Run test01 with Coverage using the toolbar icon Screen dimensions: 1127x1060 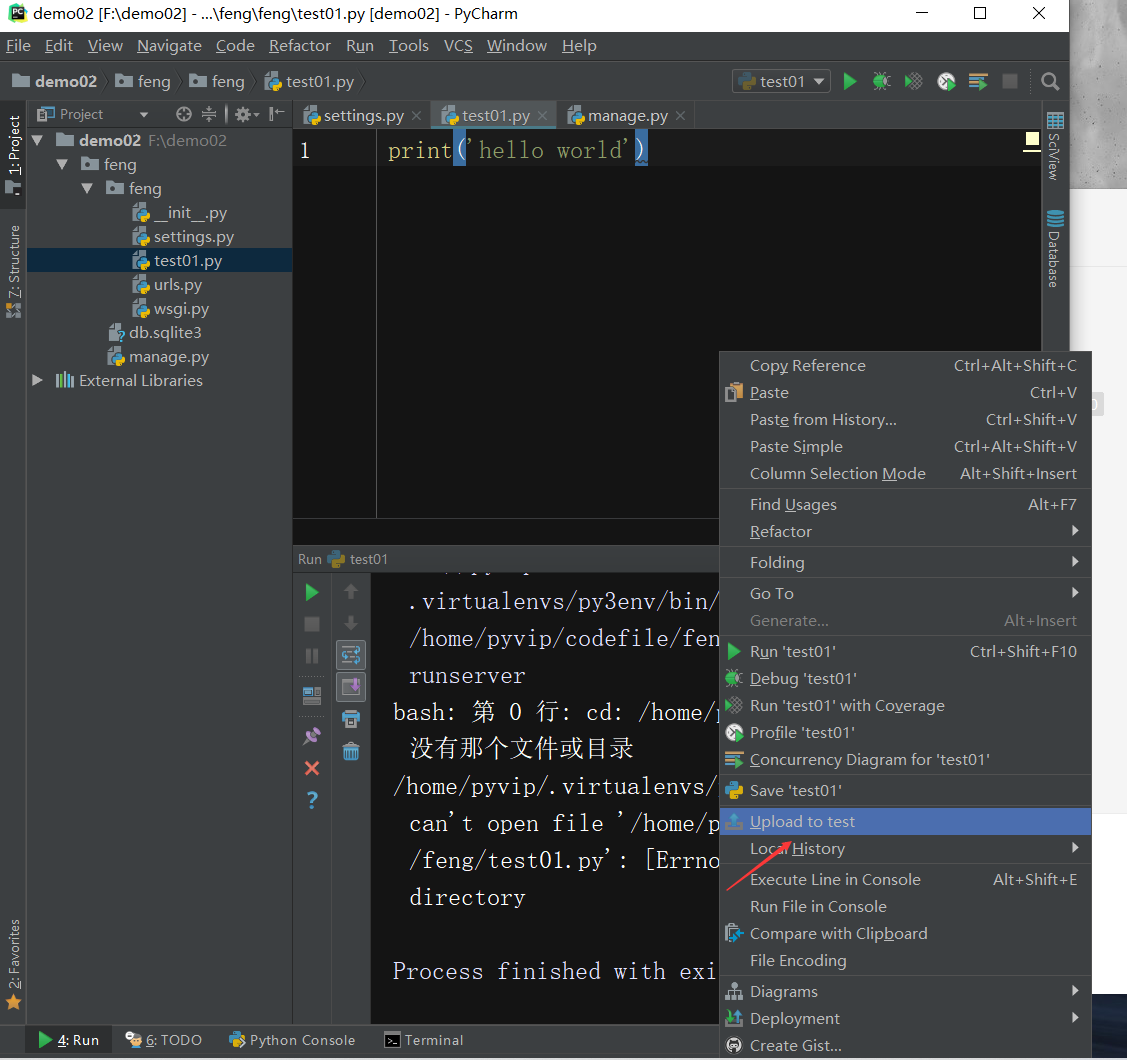(913, 82)
